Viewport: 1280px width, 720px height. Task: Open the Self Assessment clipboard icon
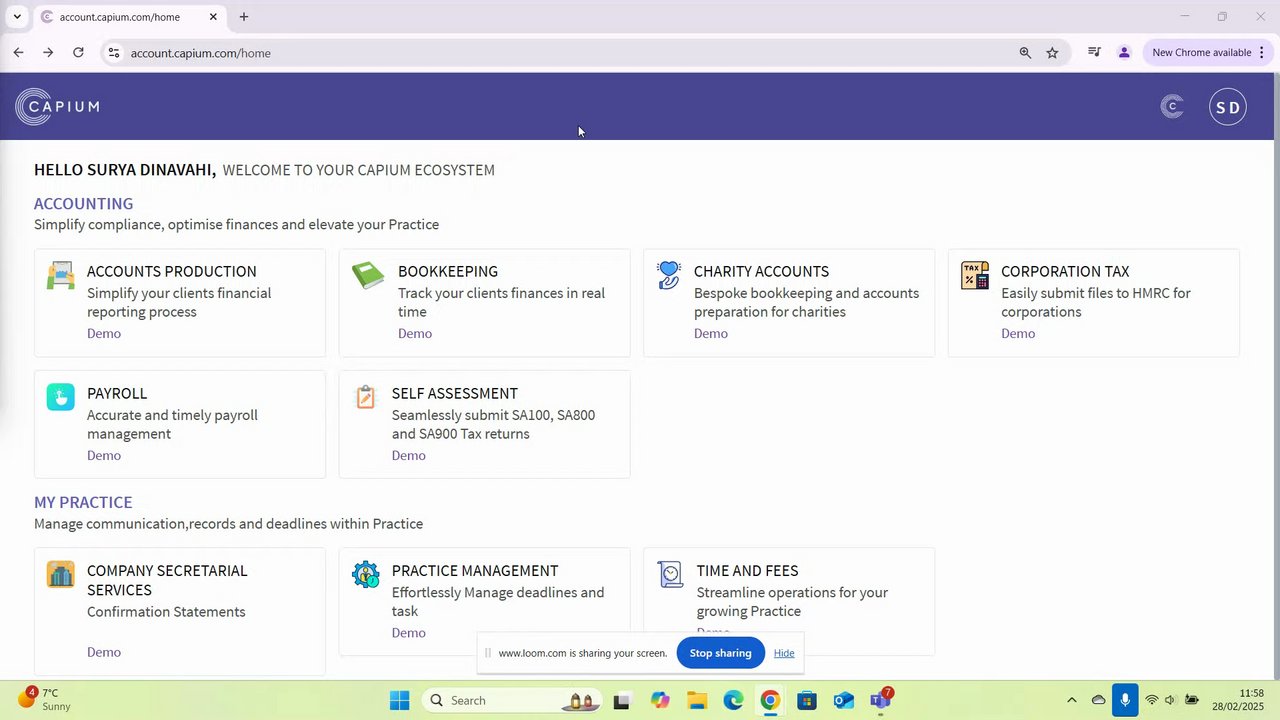[365, 397]
